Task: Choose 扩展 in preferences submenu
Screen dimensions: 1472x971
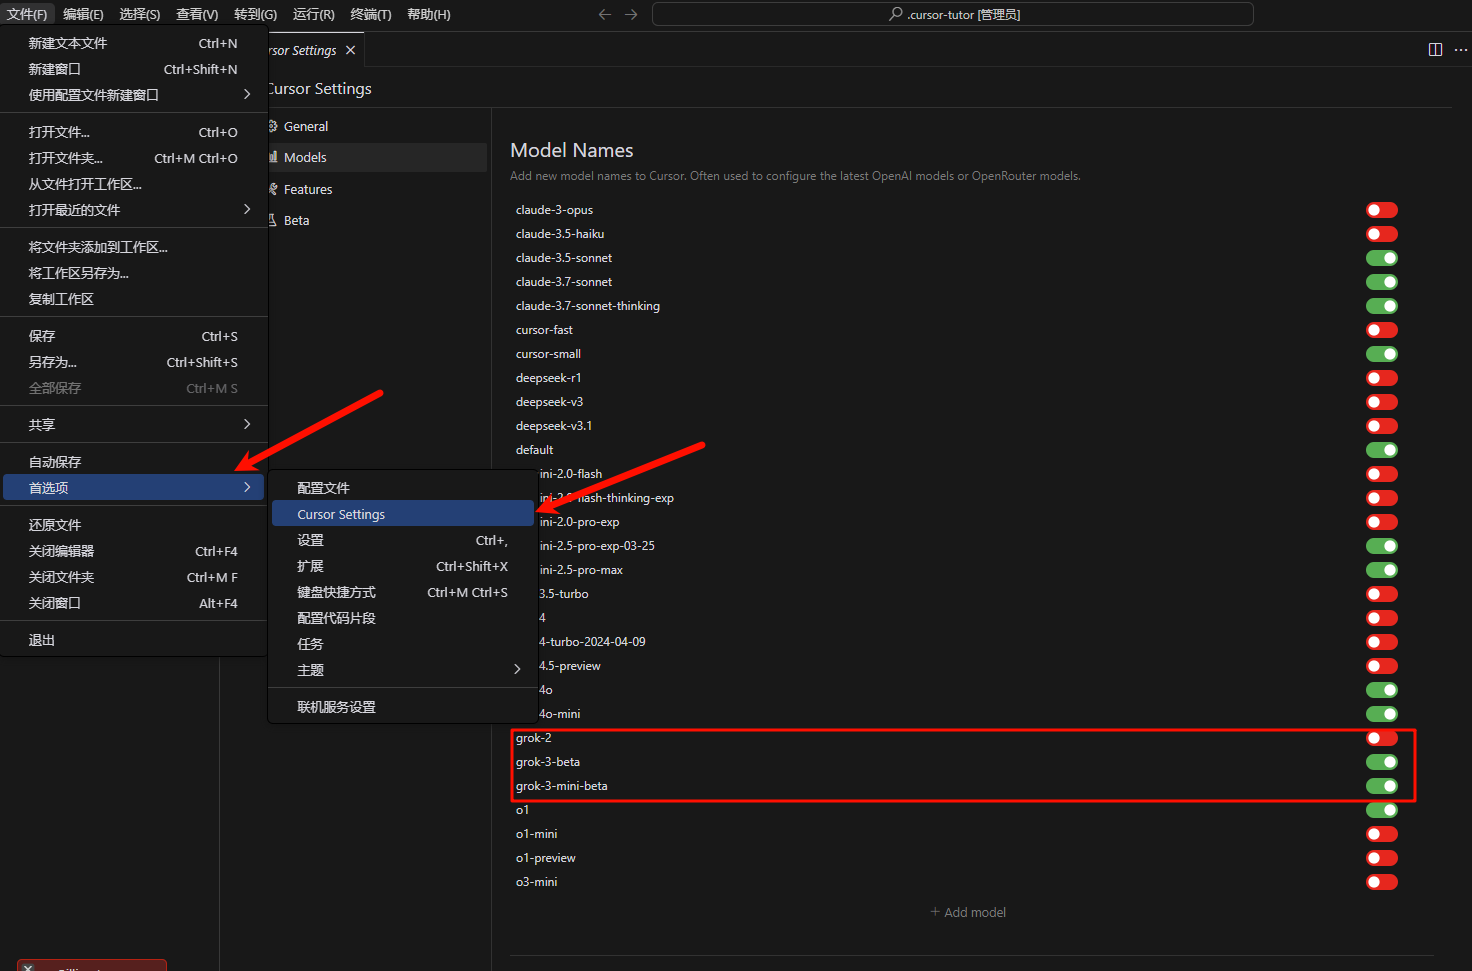Action: (x=402, y=566)
